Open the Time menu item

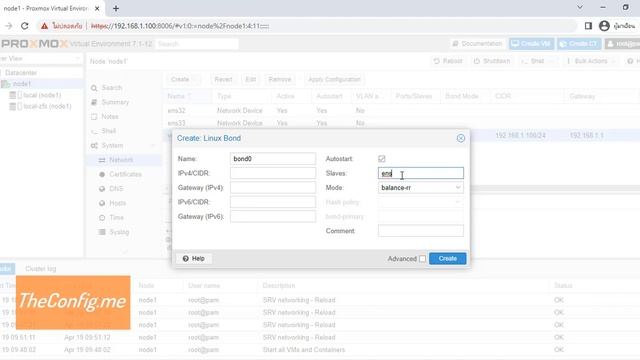116,218
